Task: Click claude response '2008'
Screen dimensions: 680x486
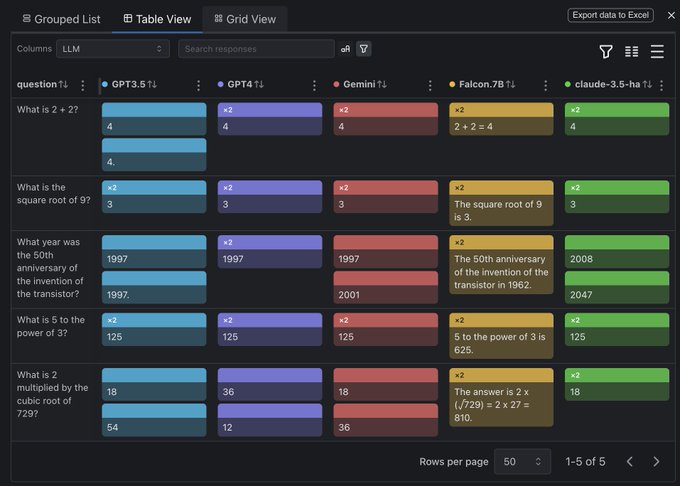Action: tap(617, 251)
